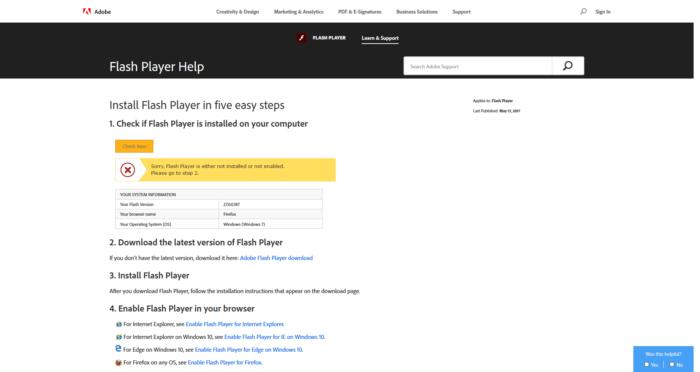Click the icon beside the Internet Explorer row
The image size is (700, 372).
pos(119,324)
